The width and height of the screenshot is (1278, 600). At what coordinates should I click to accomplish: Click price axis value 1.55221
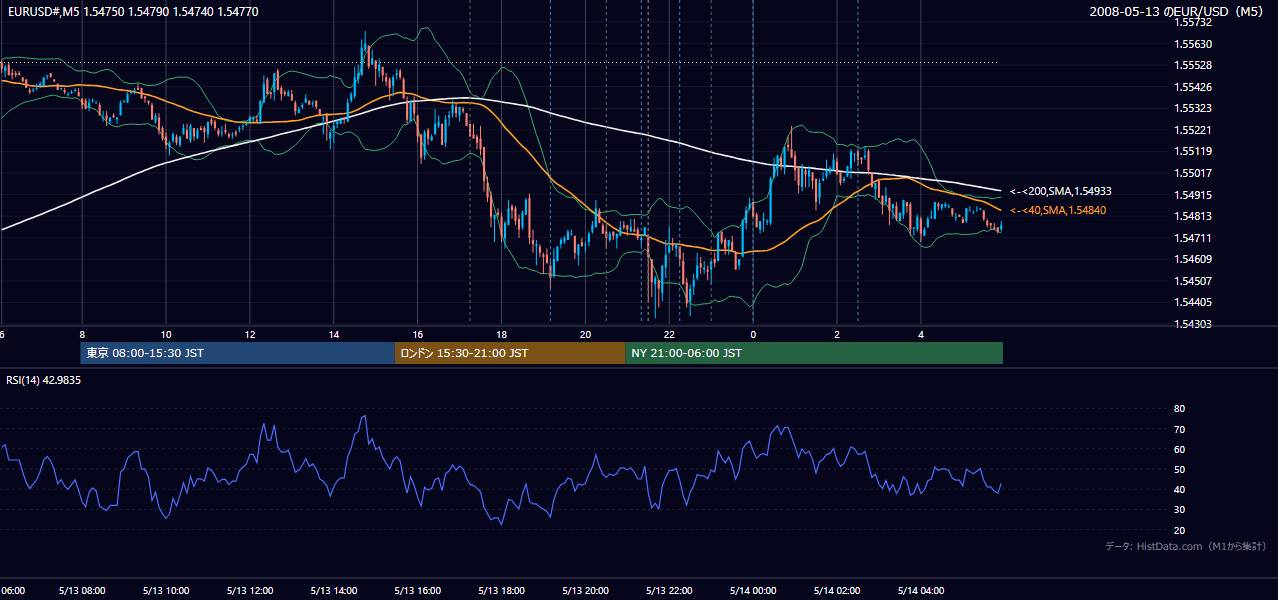point(1194,130)
